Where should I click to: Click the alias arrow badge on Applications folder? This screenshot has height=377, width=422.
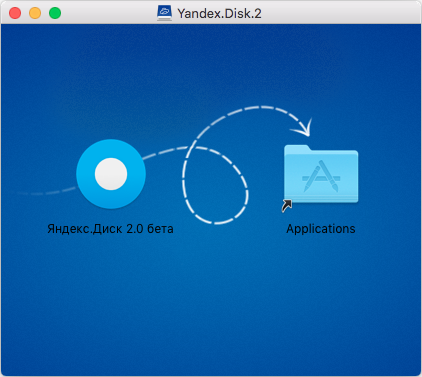click(287, 206)
